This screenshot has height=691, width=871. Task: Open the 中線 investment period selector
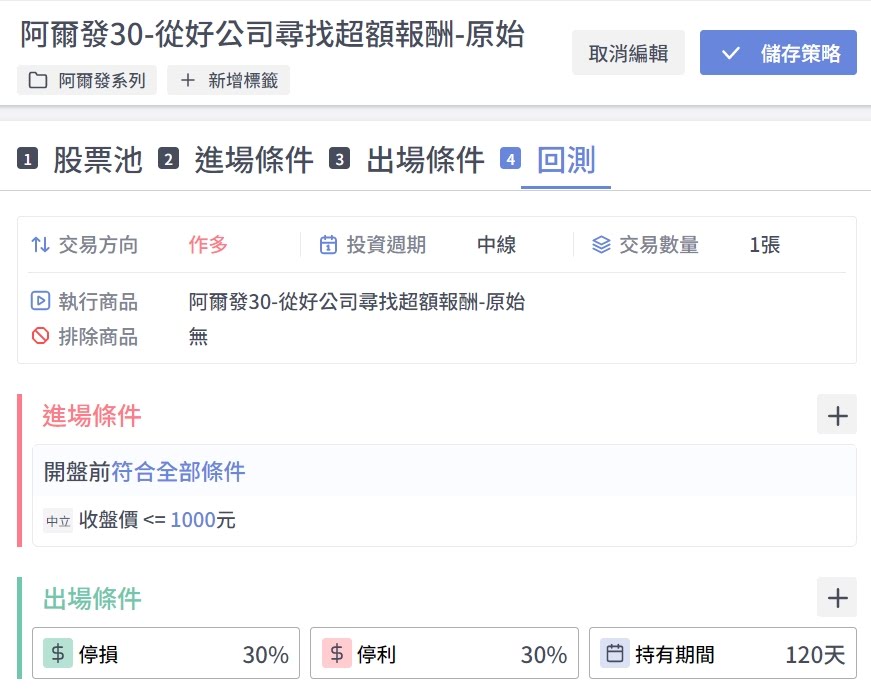click(x=496, y=245)
